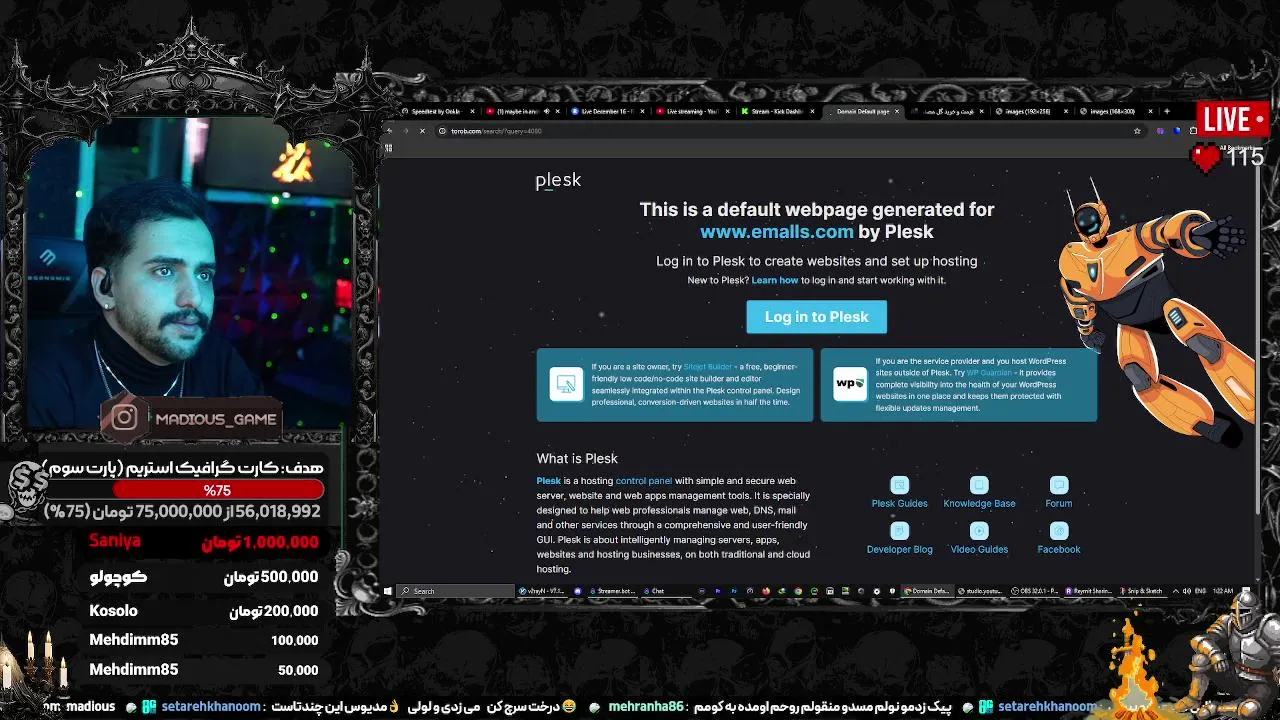Click the What is Plesk heading

click(577, 459)
